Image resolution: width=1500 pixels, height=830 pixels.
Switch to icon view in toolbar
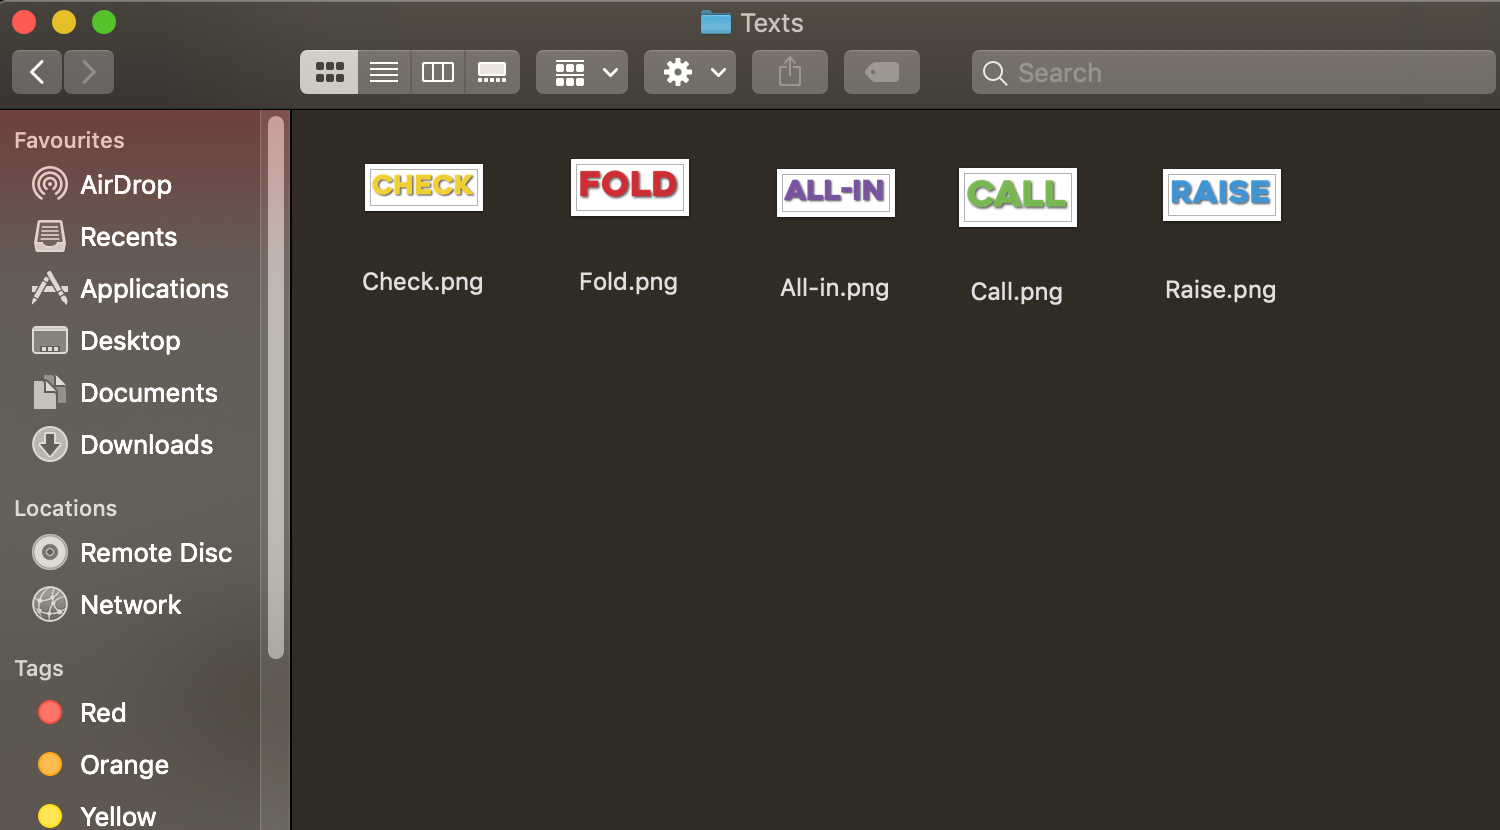pos(329,72)
